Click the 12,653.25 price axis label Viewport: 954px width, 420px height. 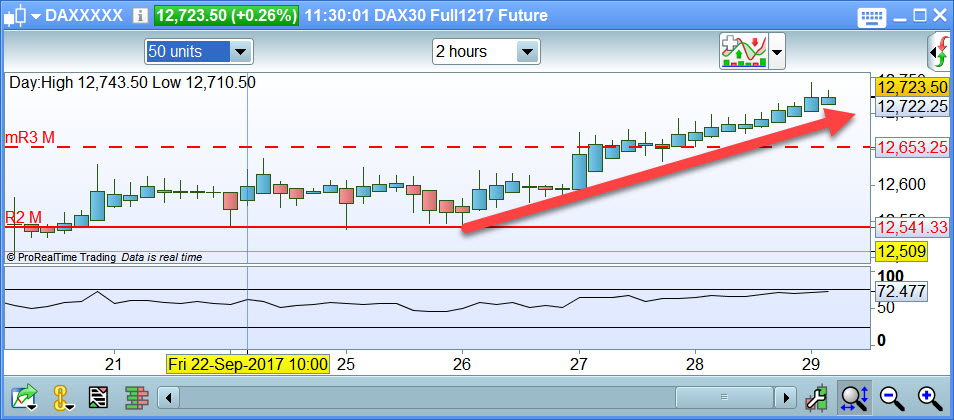point(913,147)
